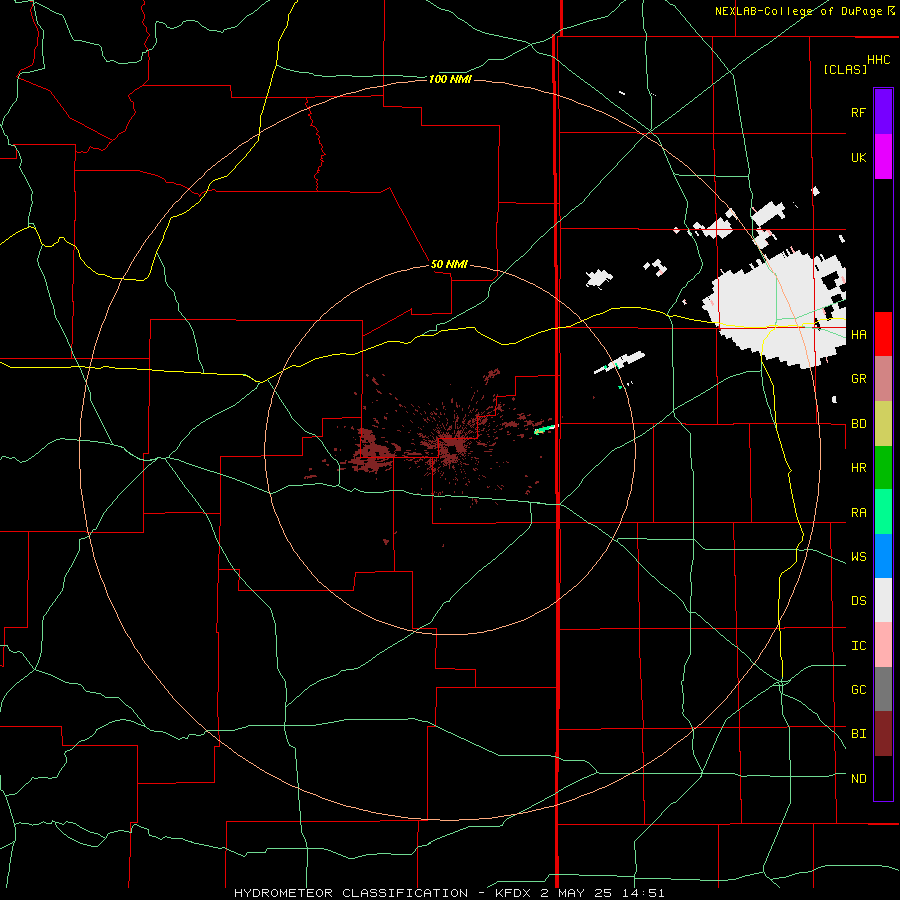
Task: Click the HA red color swatch
Action: 883,334
